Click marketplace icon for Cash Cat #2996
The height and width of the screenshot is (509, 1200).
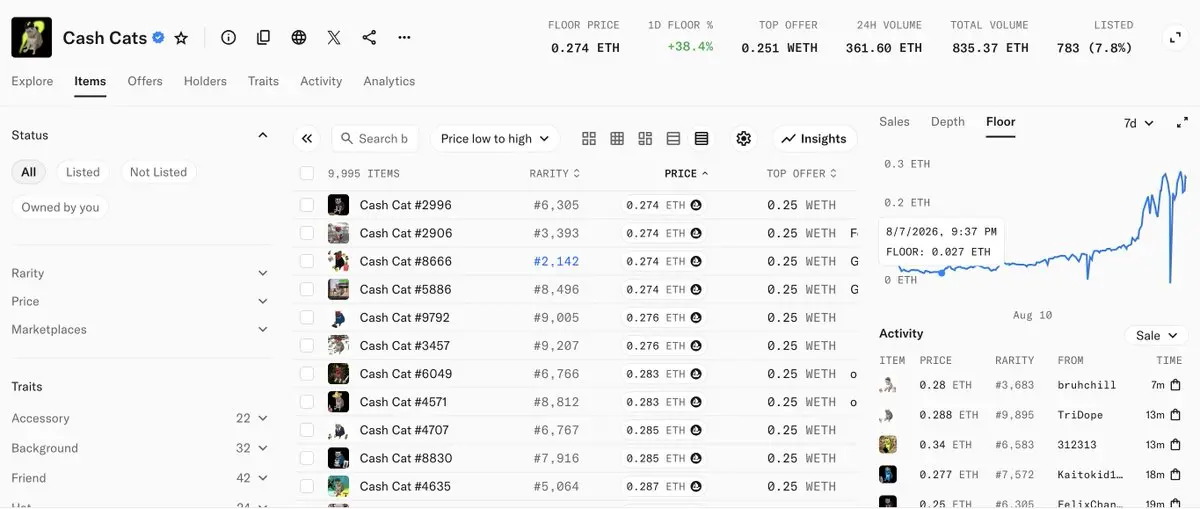point(696,205)
